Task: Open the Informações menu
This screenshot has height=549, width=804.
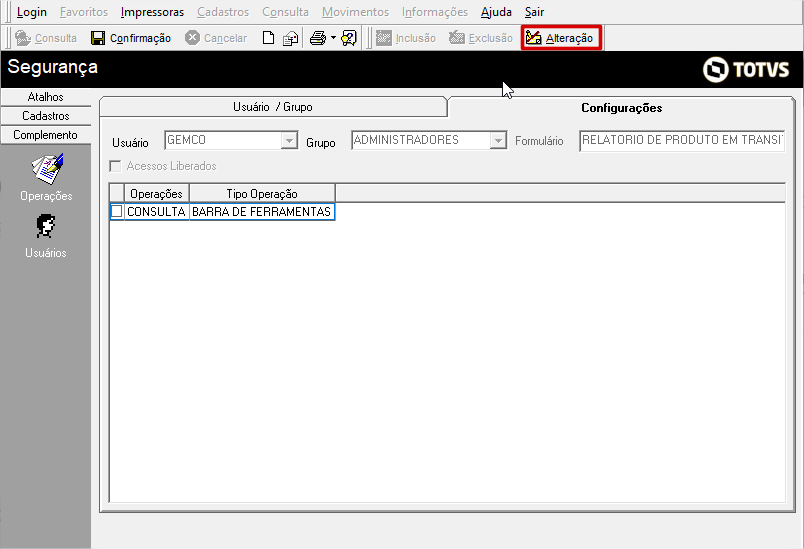Action: [435, 12]
